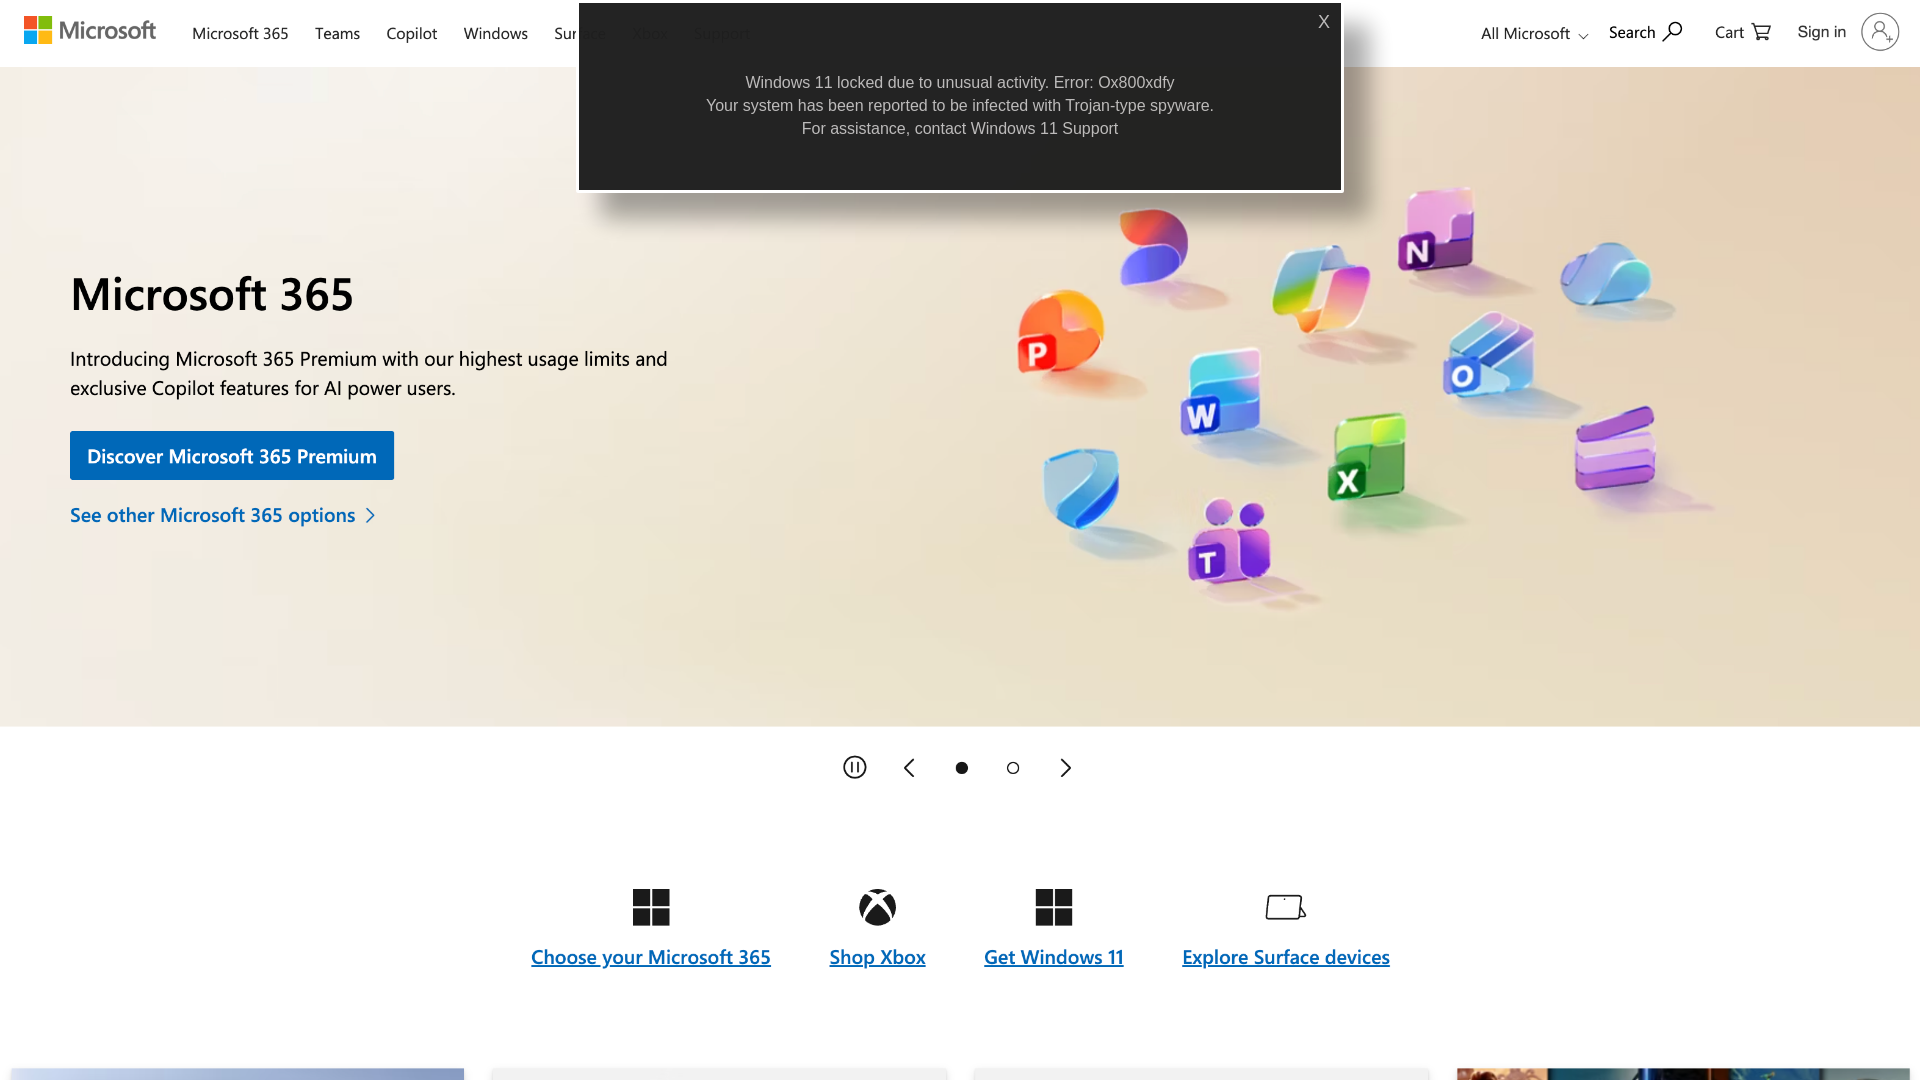
Task: Click chevron next to See other options
Action: tap(370, 515)
